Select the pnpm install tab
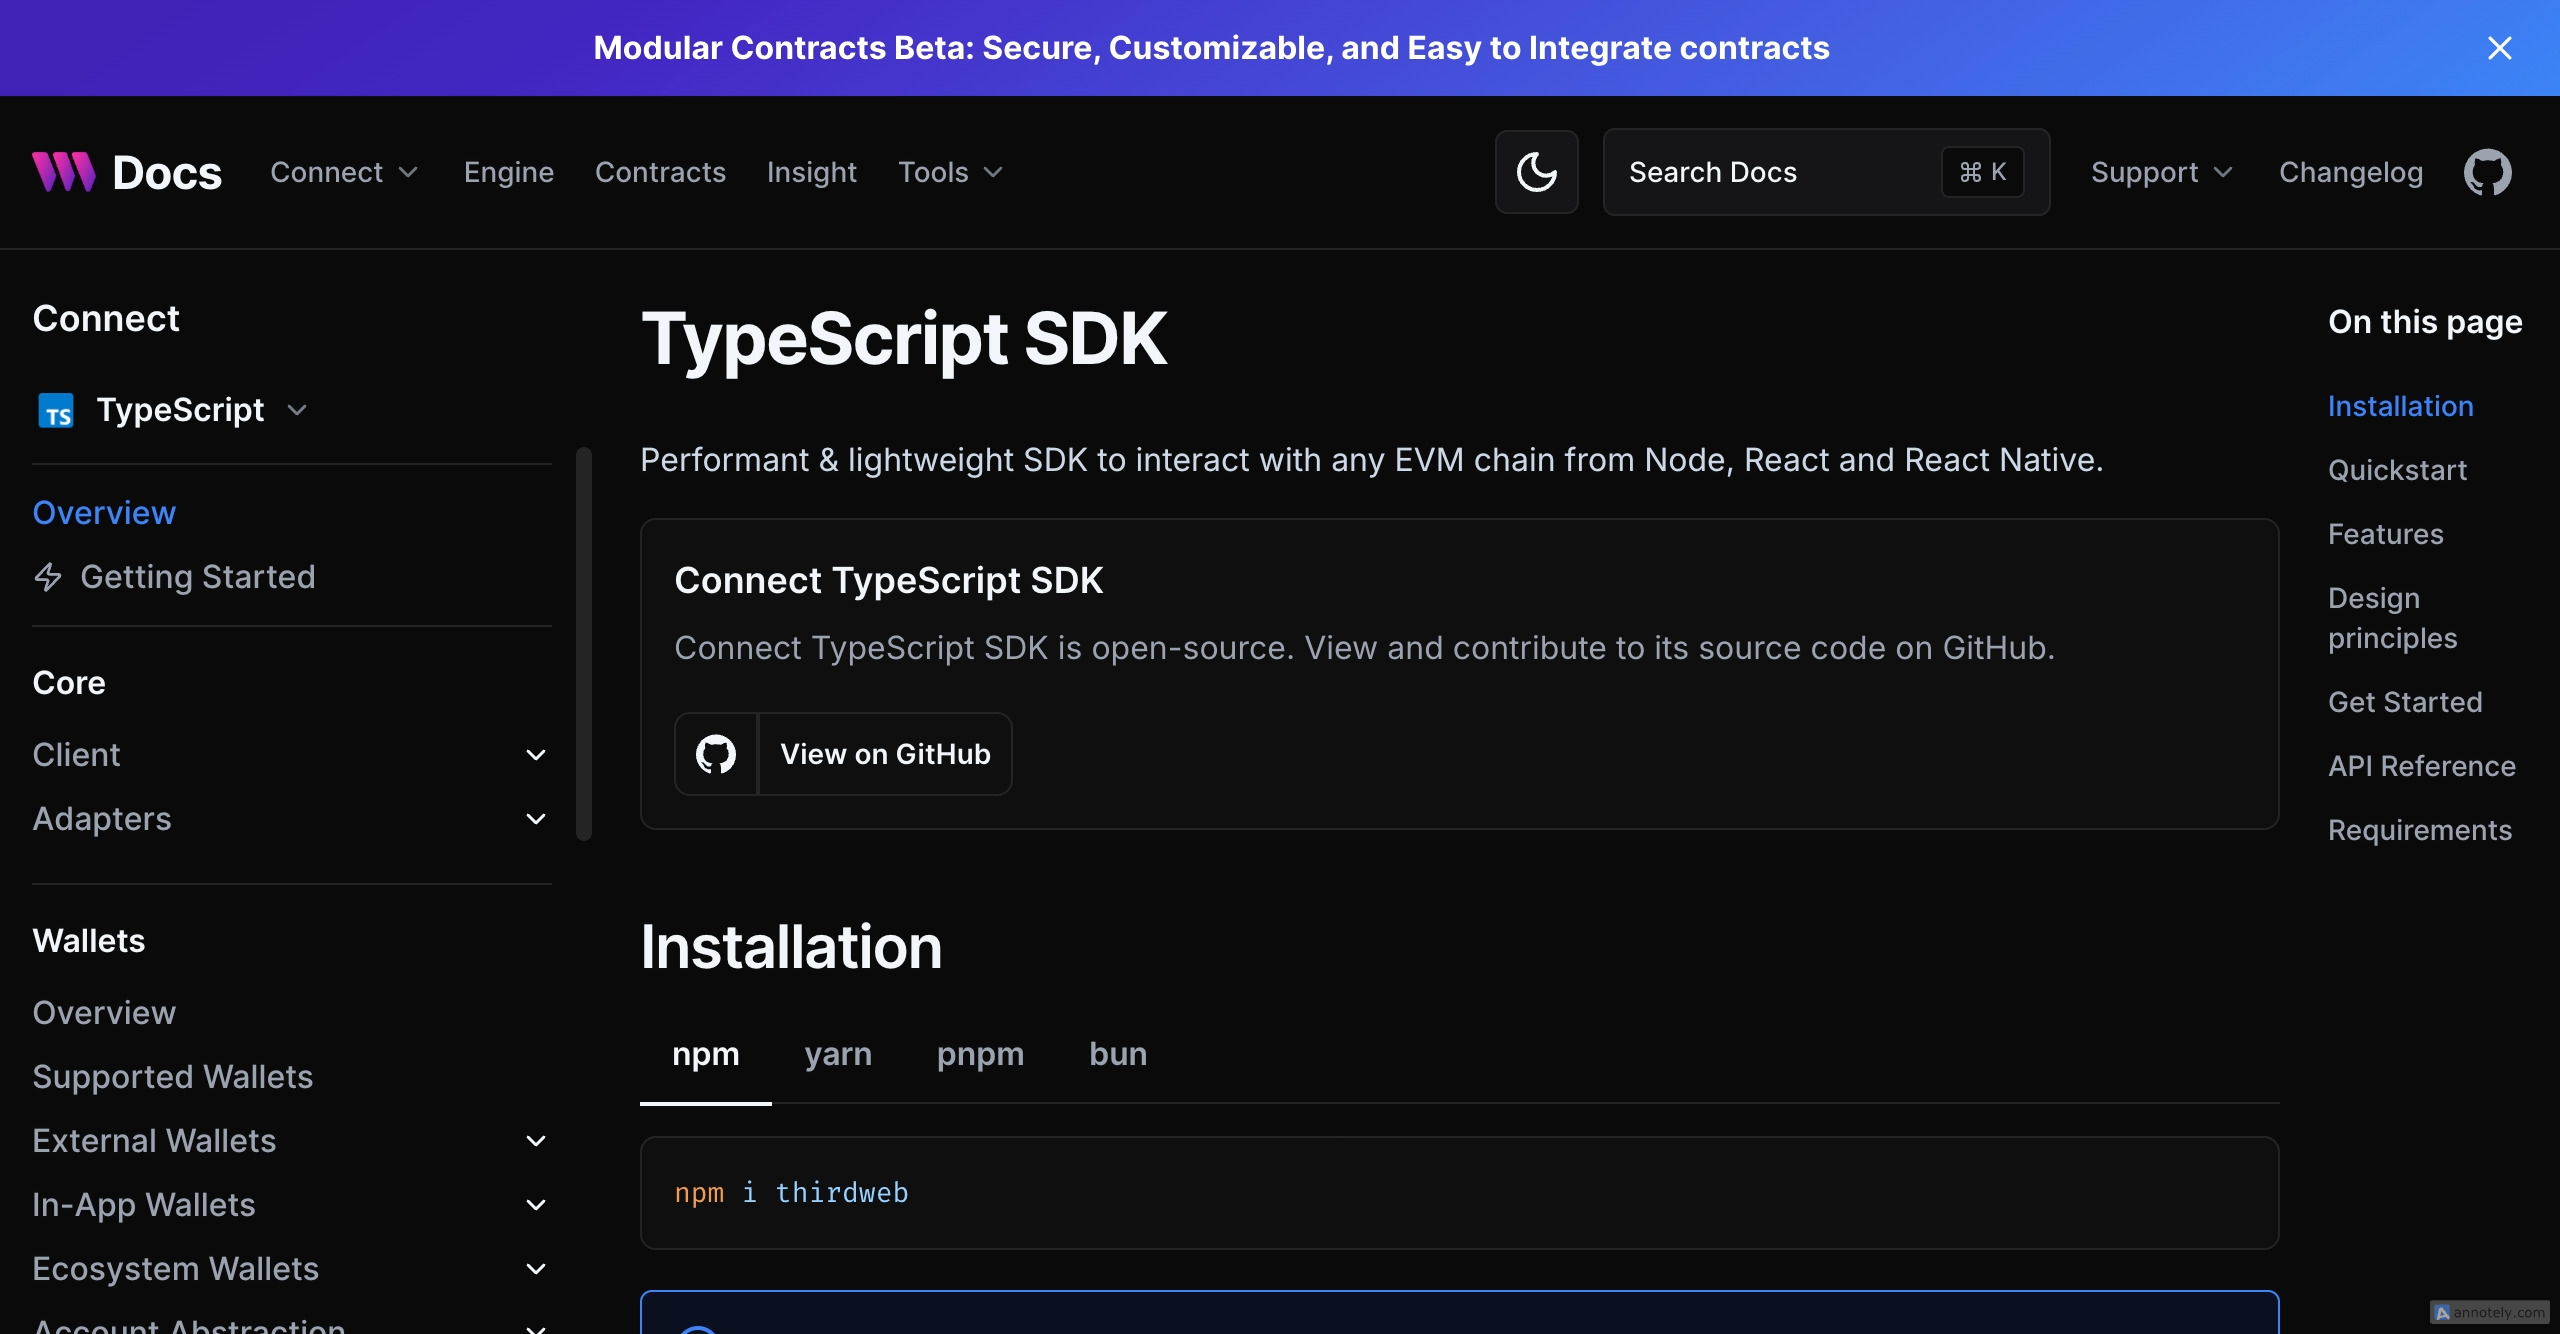 coord(980,1054)
